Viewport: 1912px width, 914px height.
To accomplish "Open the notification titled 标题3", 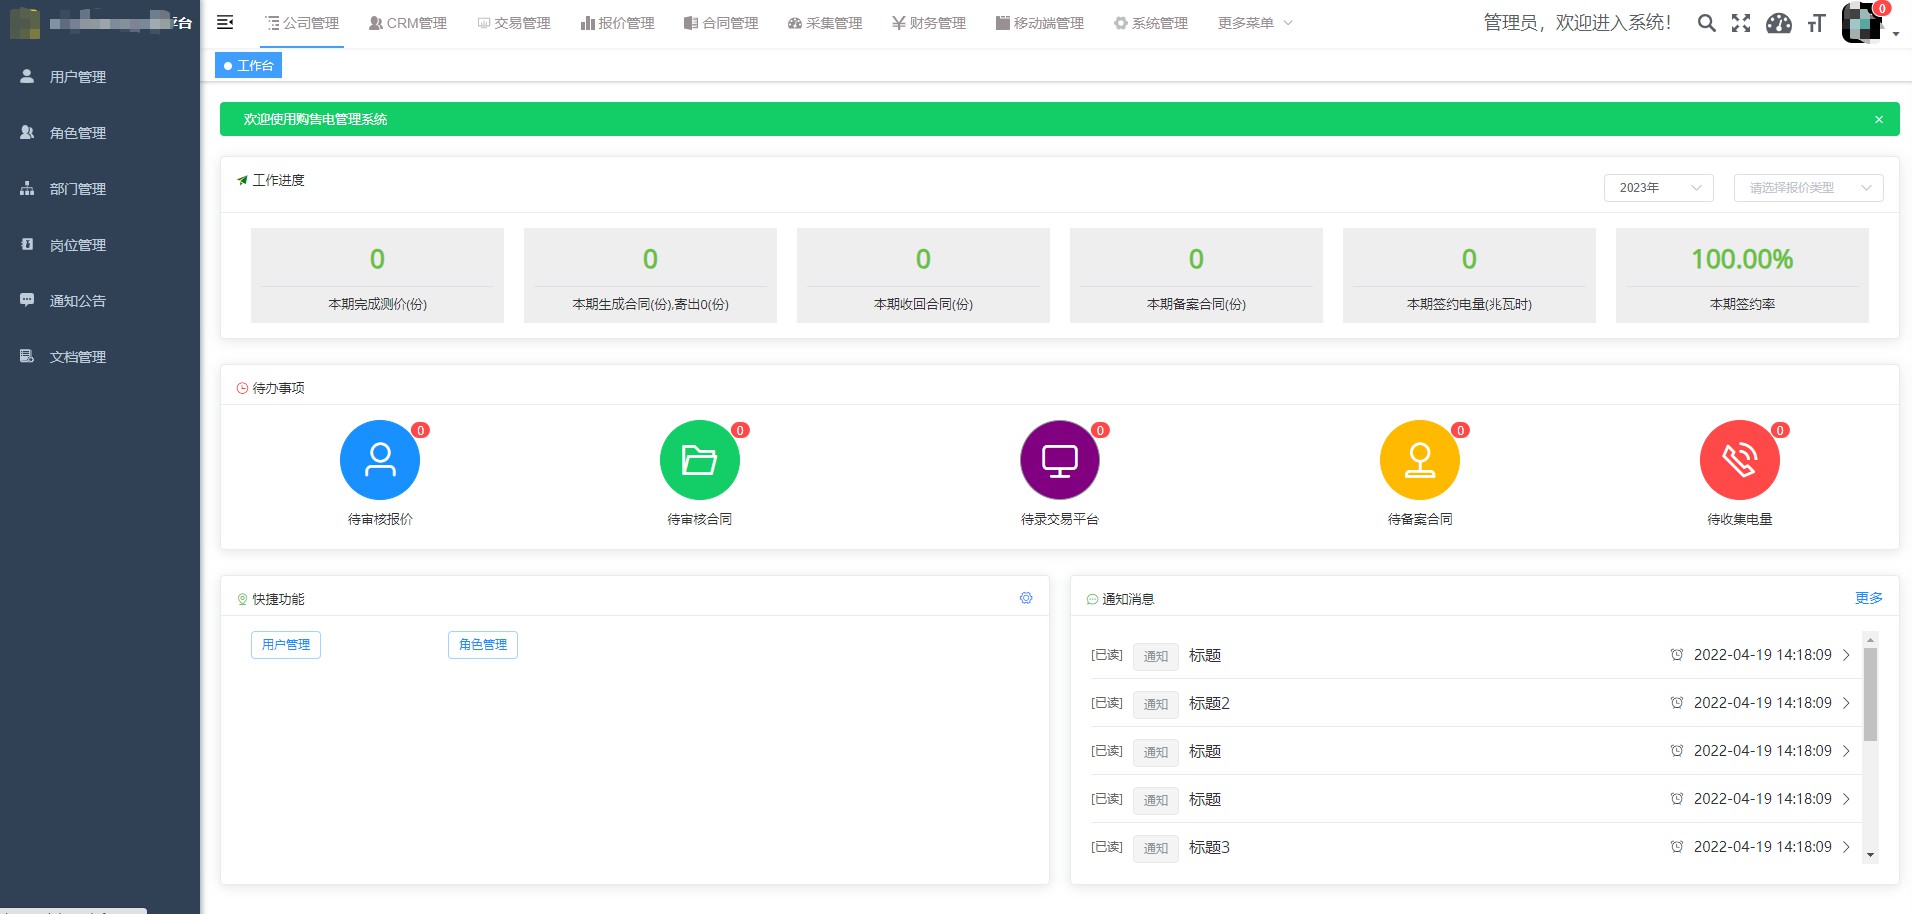I will click(1209, 847).
